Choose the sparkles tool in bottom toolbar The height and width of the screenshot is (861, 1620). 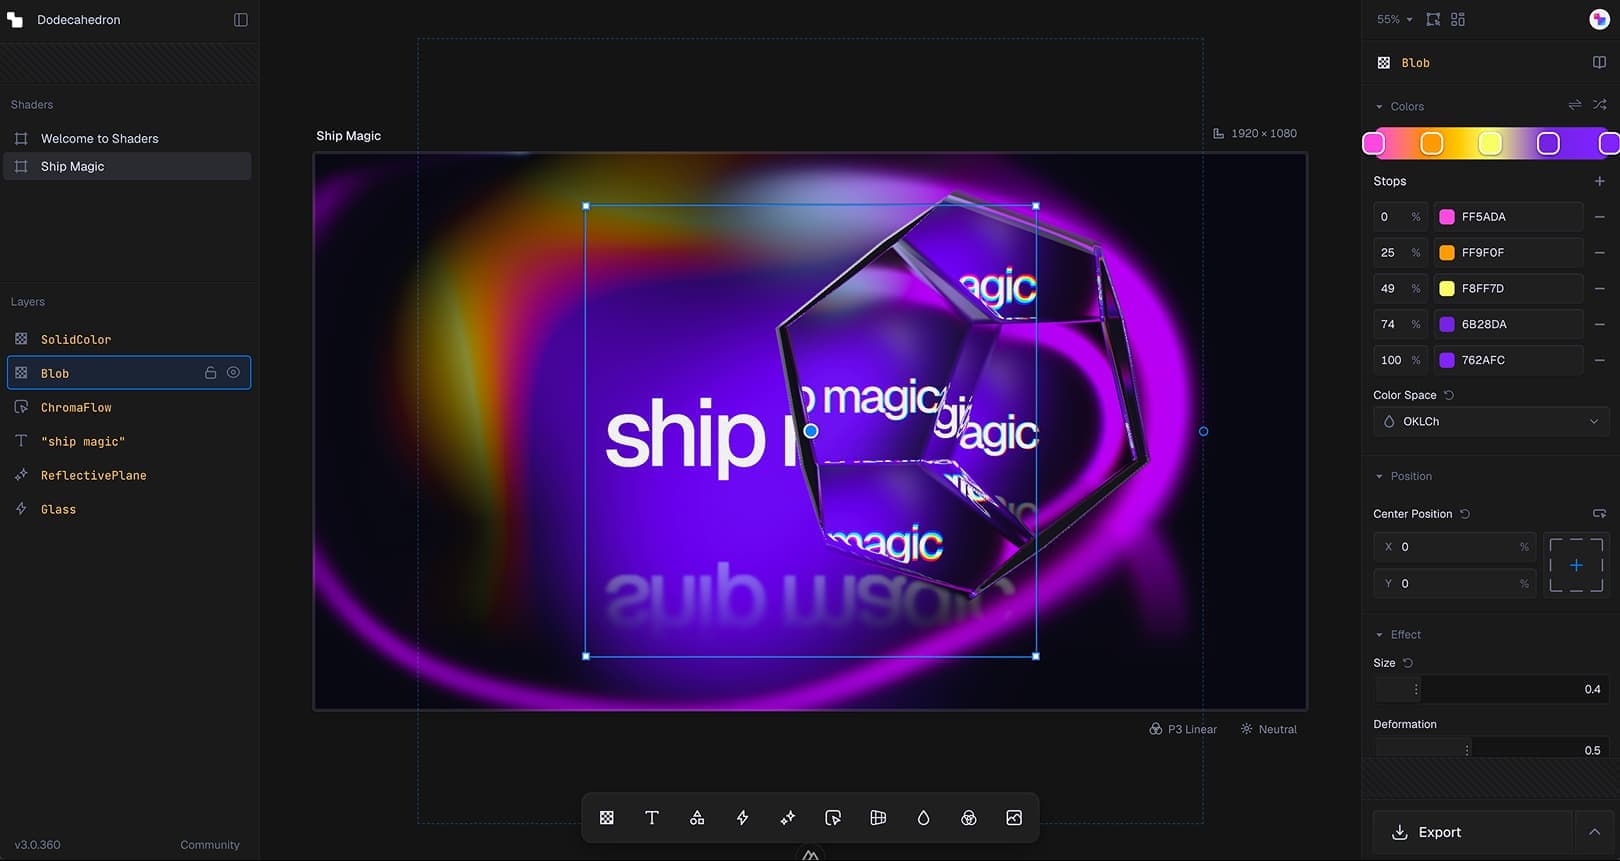[x=788, y=818]
